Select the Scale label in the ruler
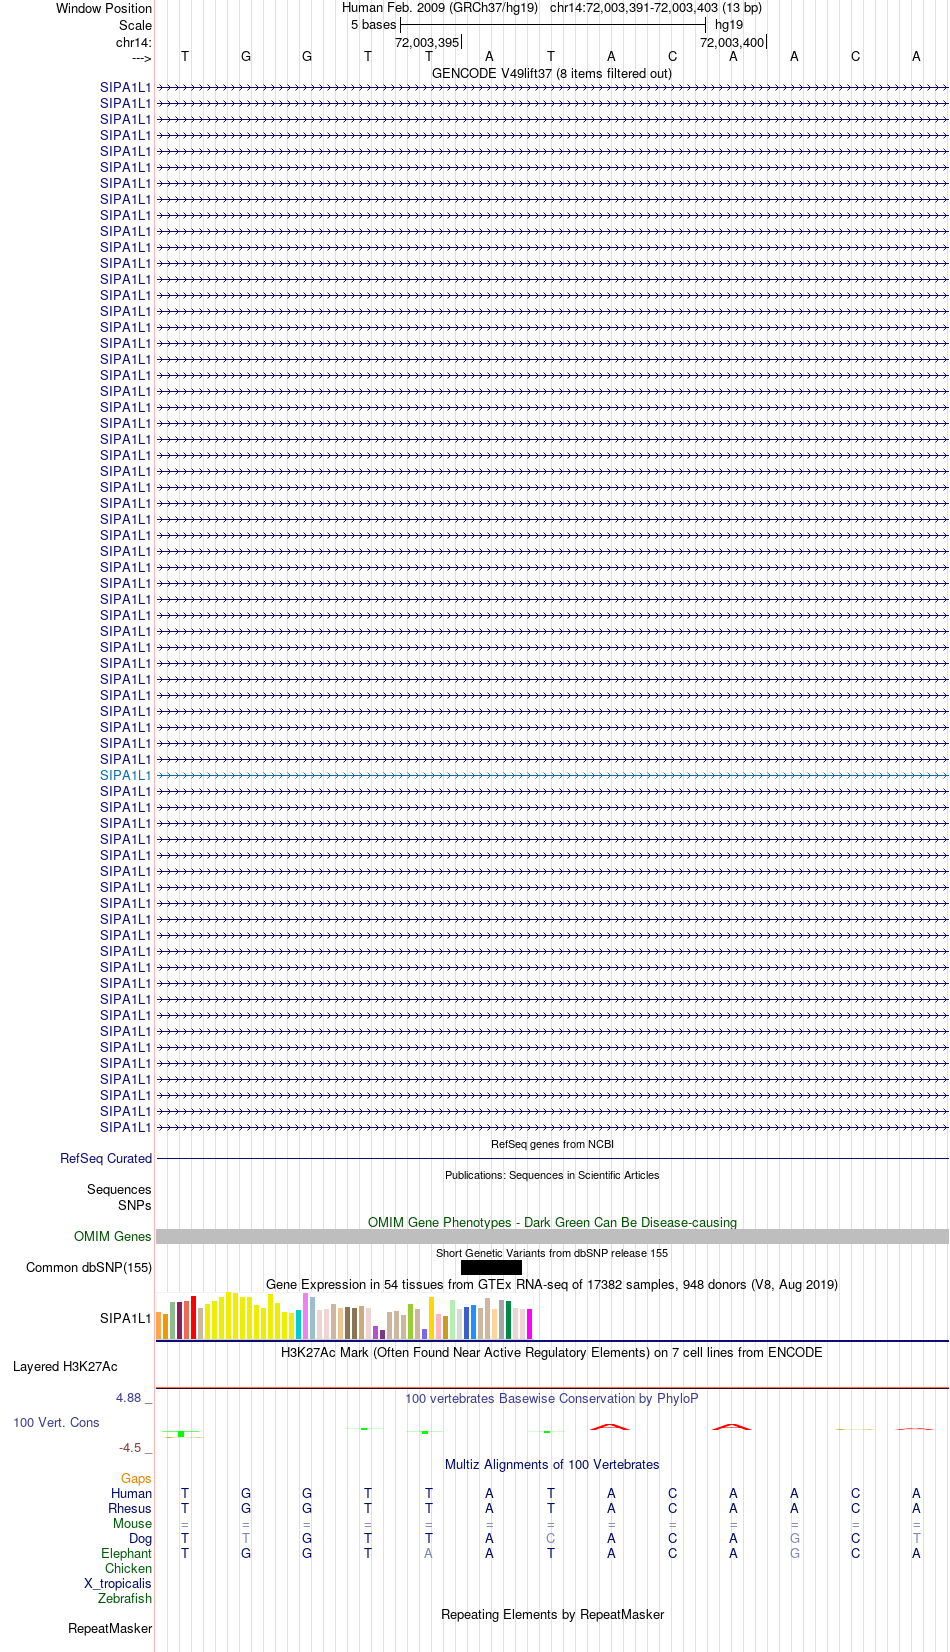 pos(136,25)
